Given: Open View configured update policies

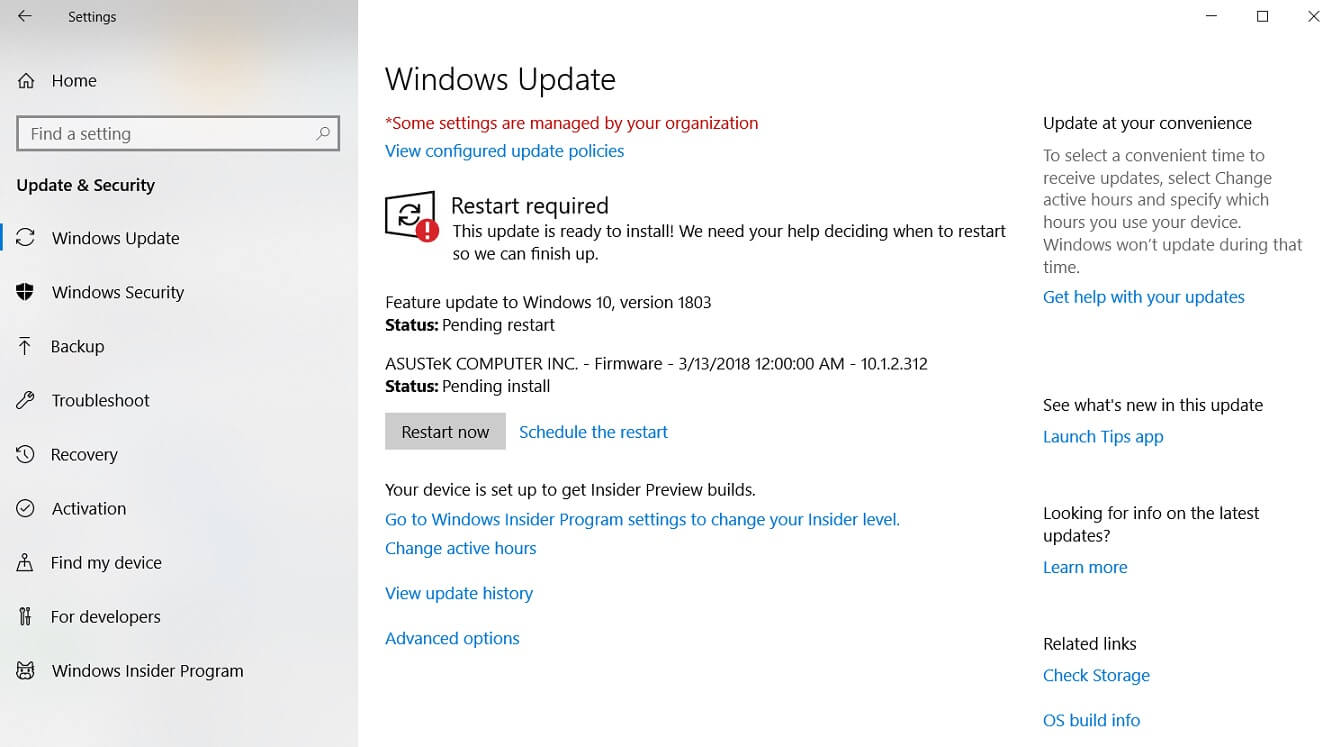Looking at the screenshot, I should coord(504,151).
